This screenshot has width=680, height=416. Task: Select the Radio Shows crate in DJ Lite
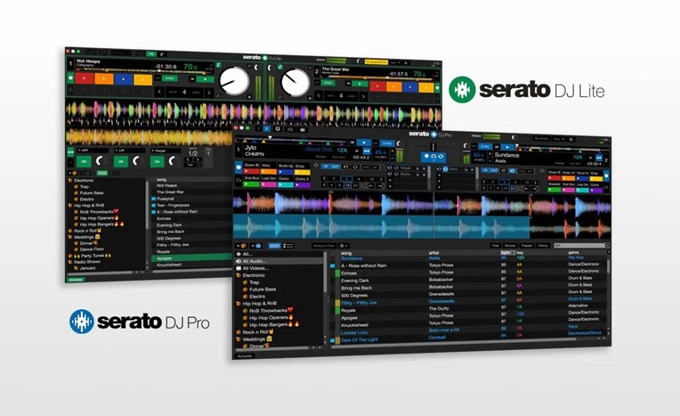[x=87, y=262]
